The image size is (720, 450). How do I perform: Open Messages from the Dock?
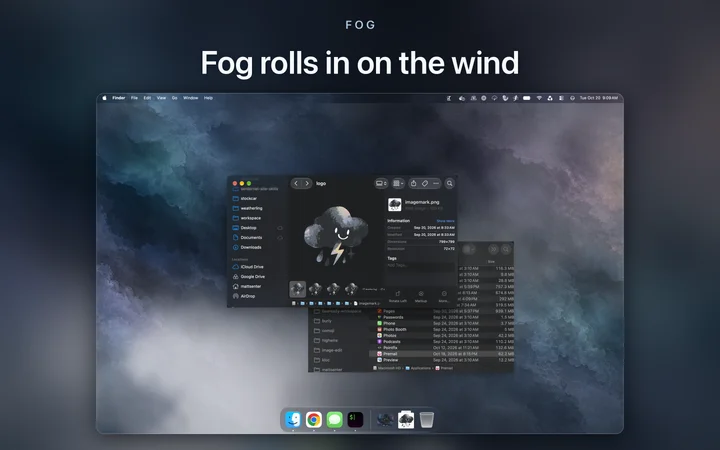335,419
